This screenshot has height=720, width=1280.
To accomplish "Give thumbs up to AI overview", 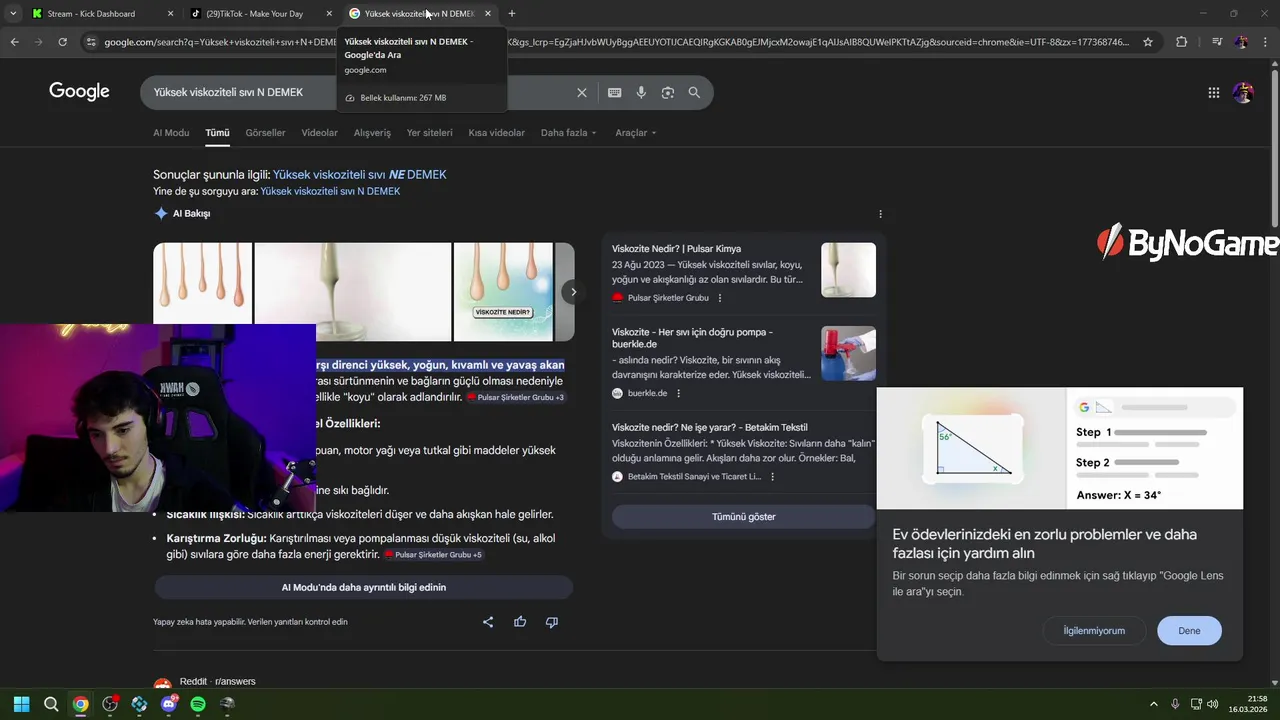I will pyautogui.click(x=520, y=622).
